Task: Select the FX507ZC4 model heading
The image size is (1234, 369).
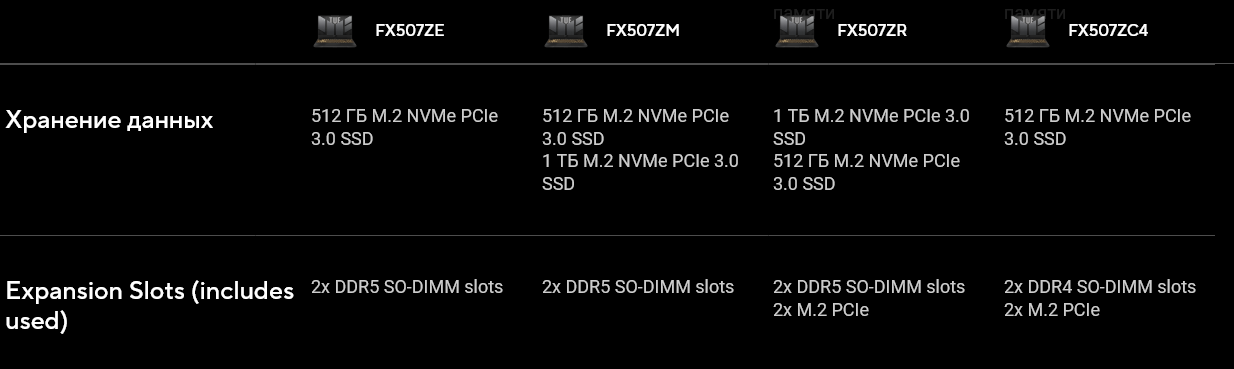Action: [1108, 30]
